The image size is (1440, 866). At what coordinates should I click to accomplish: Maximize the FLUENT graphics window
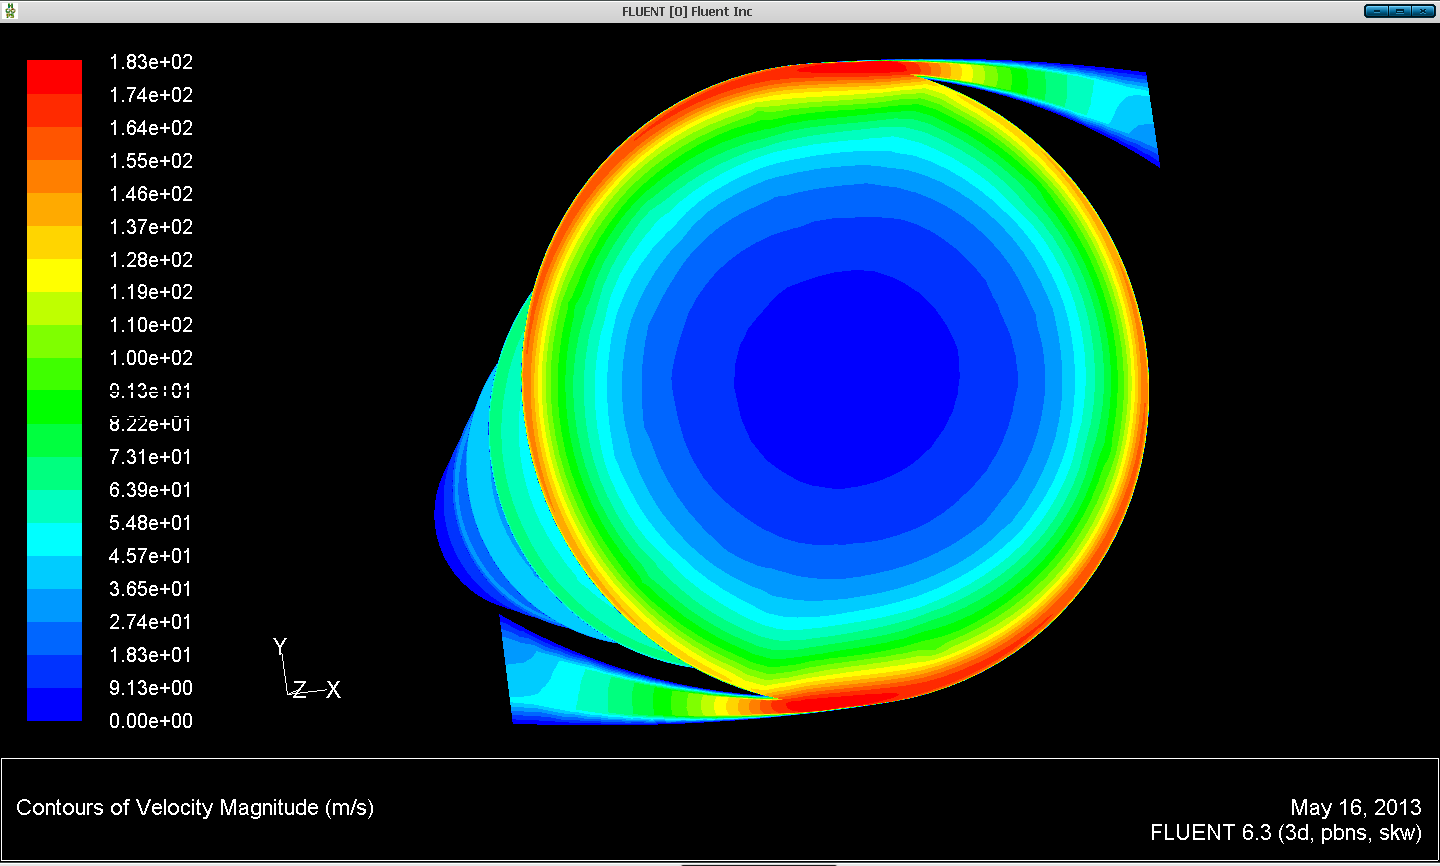1400,11
